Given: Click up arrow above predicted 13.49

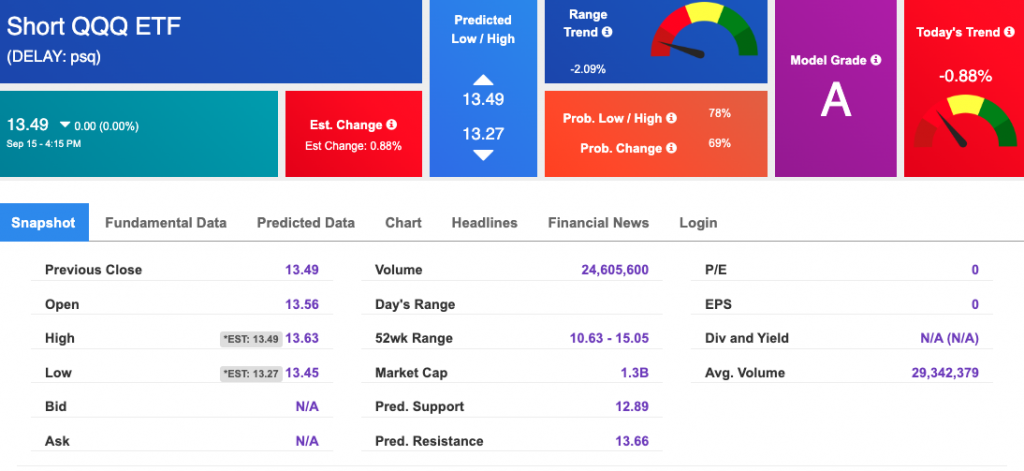Looking at the screenshot, I should pyautogui.click(x=483, y=80).
